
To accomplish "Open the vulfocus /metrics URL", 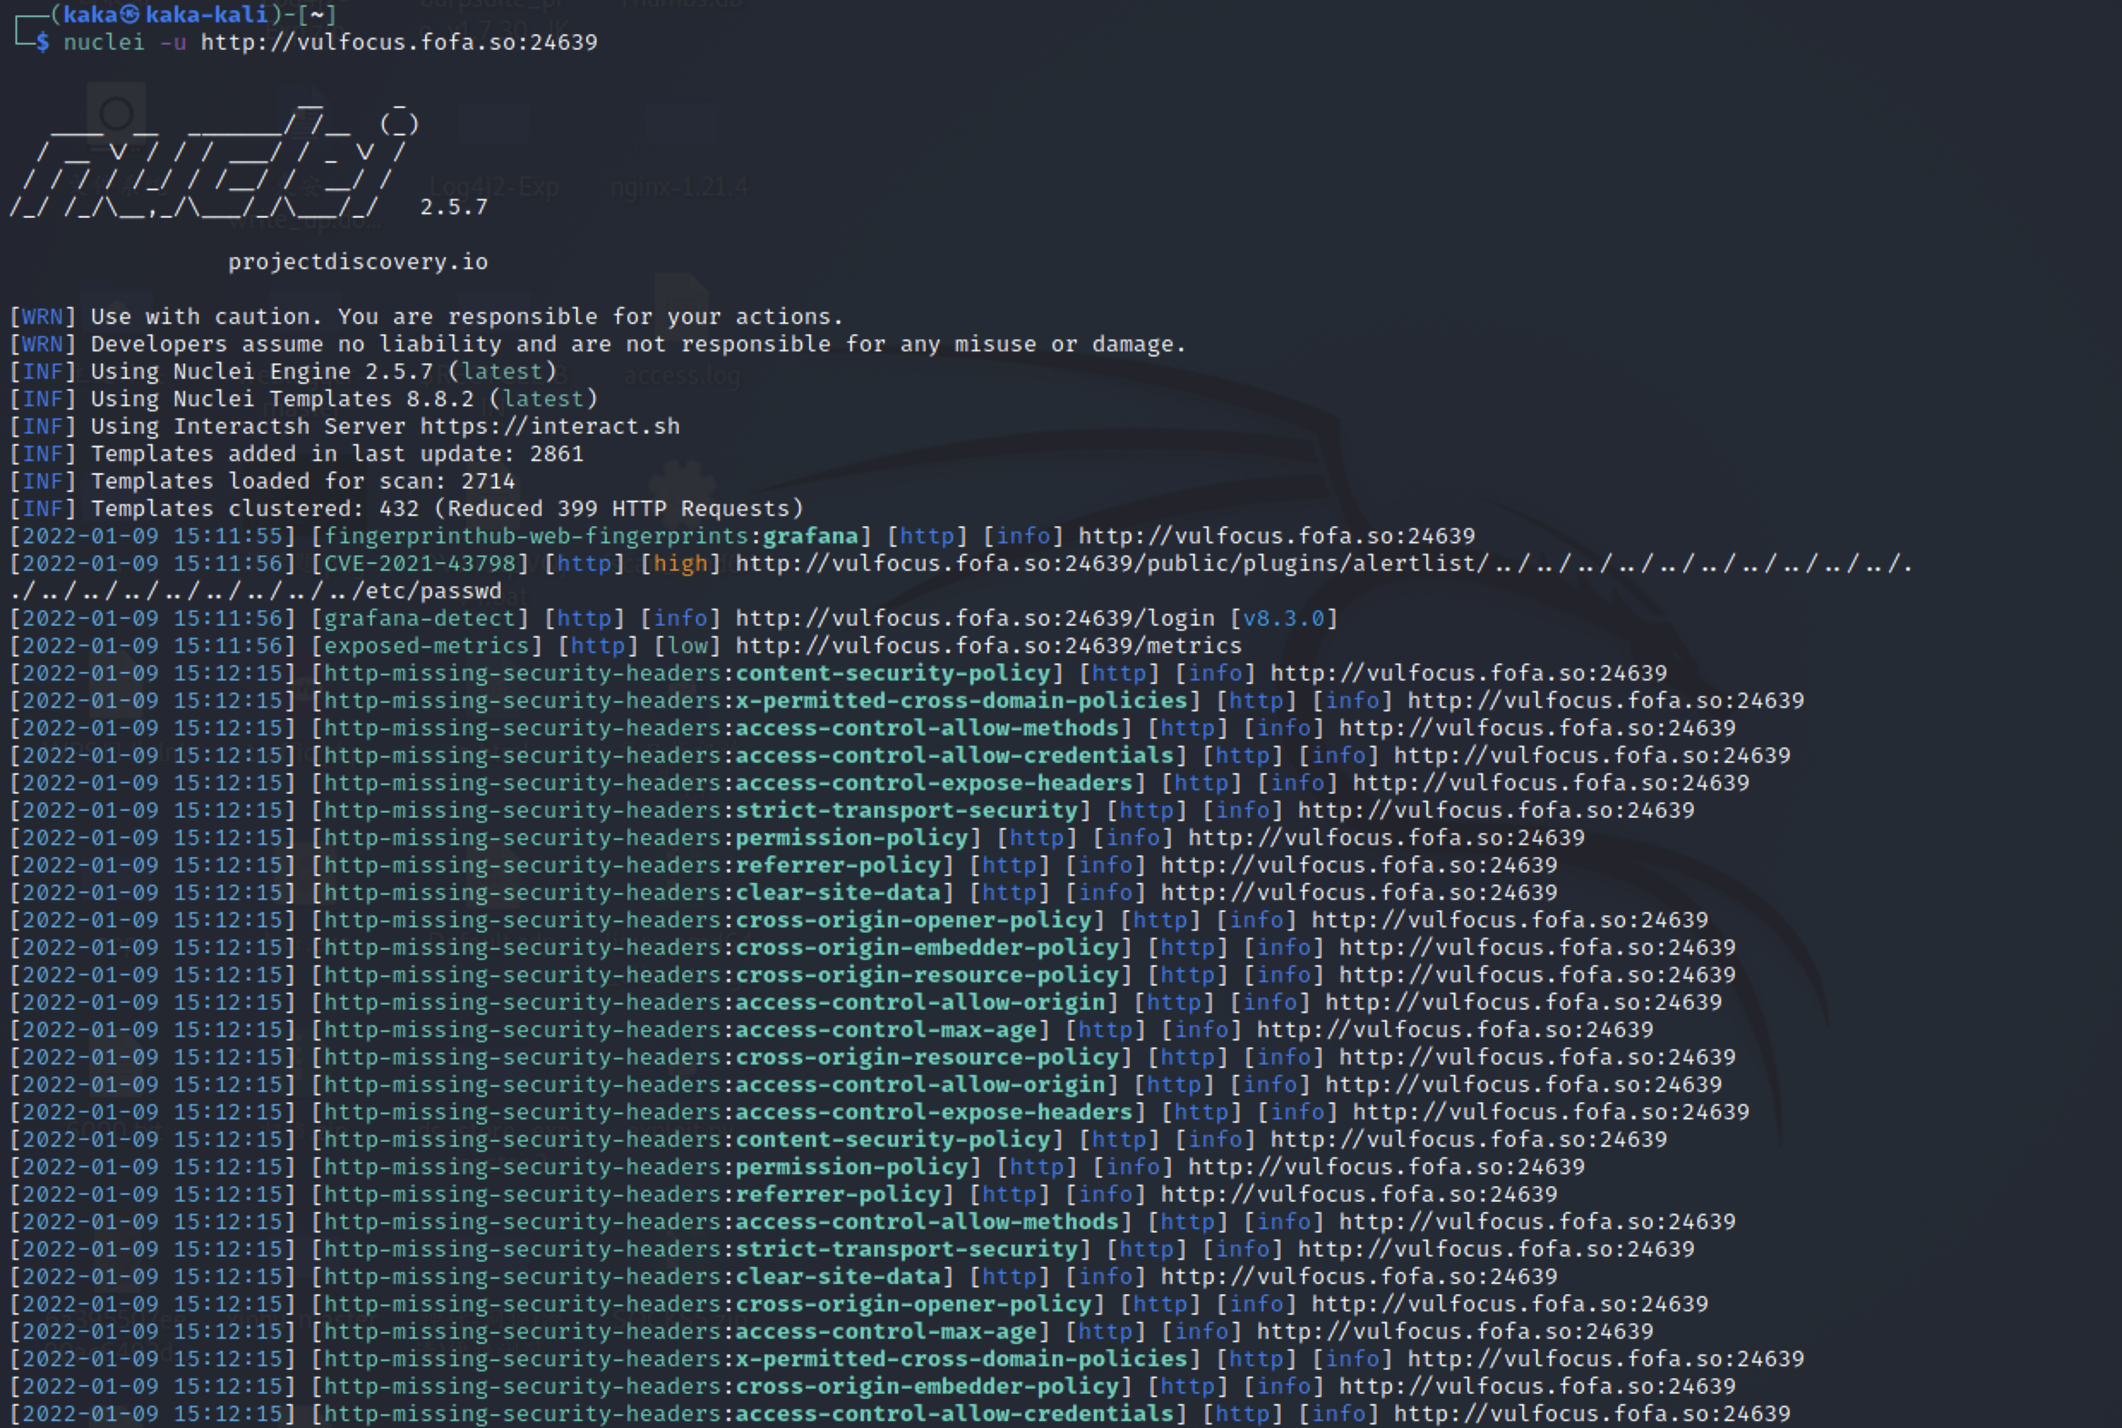I will [x=988, y=646].
